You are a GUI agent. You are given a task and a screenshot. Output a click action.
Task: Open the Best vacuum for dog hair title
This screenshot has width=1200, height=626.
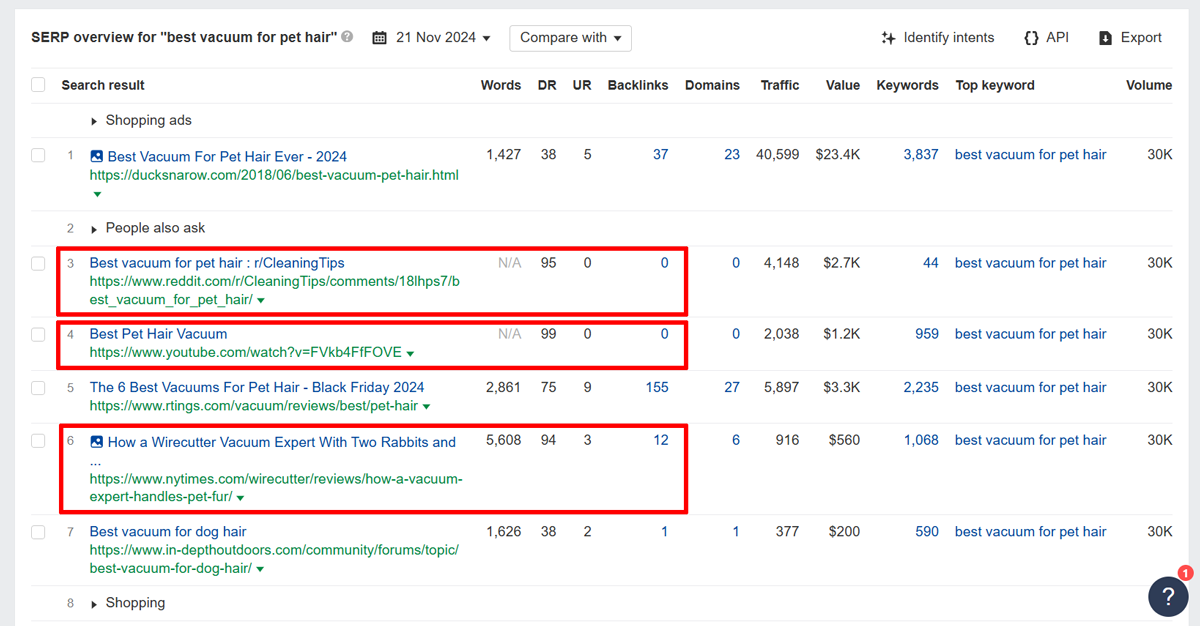[x=168, y=532]
